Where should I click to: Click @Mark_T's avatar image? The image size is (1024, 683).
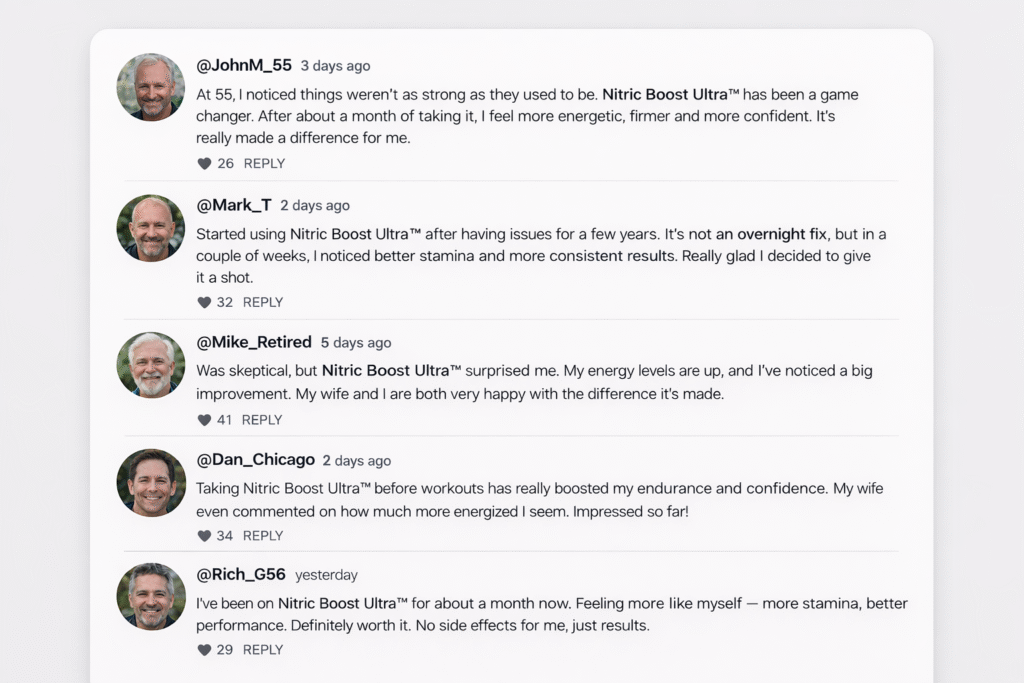[x=151, y=228]
